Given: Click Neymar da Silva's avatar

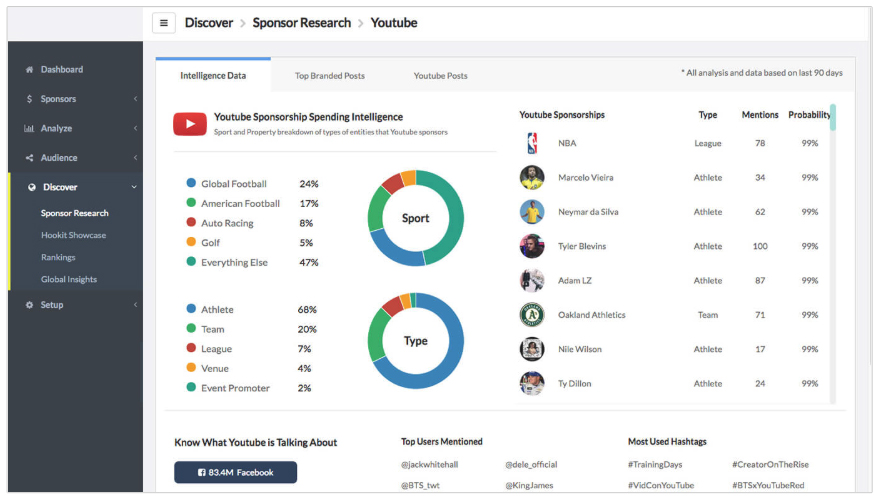Looking at the screenshot, I should [532, 212].
